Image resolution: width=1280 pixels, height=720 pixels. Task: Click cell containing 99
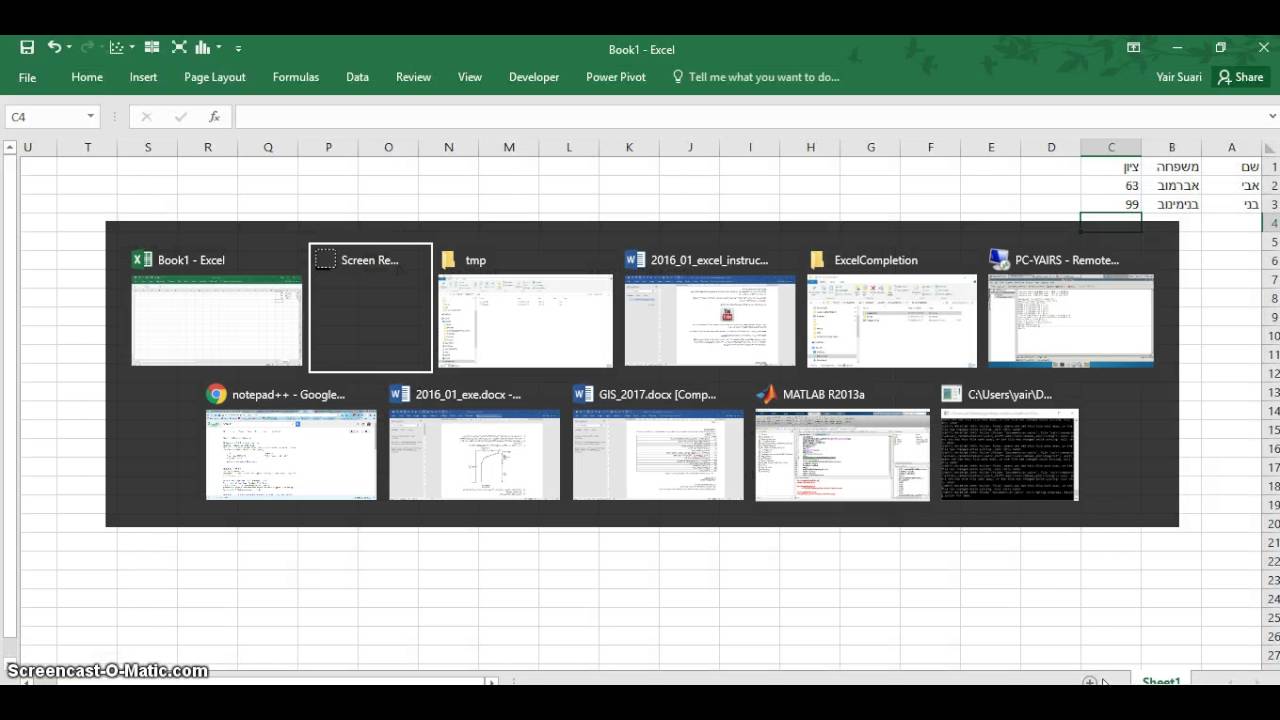click(x=1111, y=204)
